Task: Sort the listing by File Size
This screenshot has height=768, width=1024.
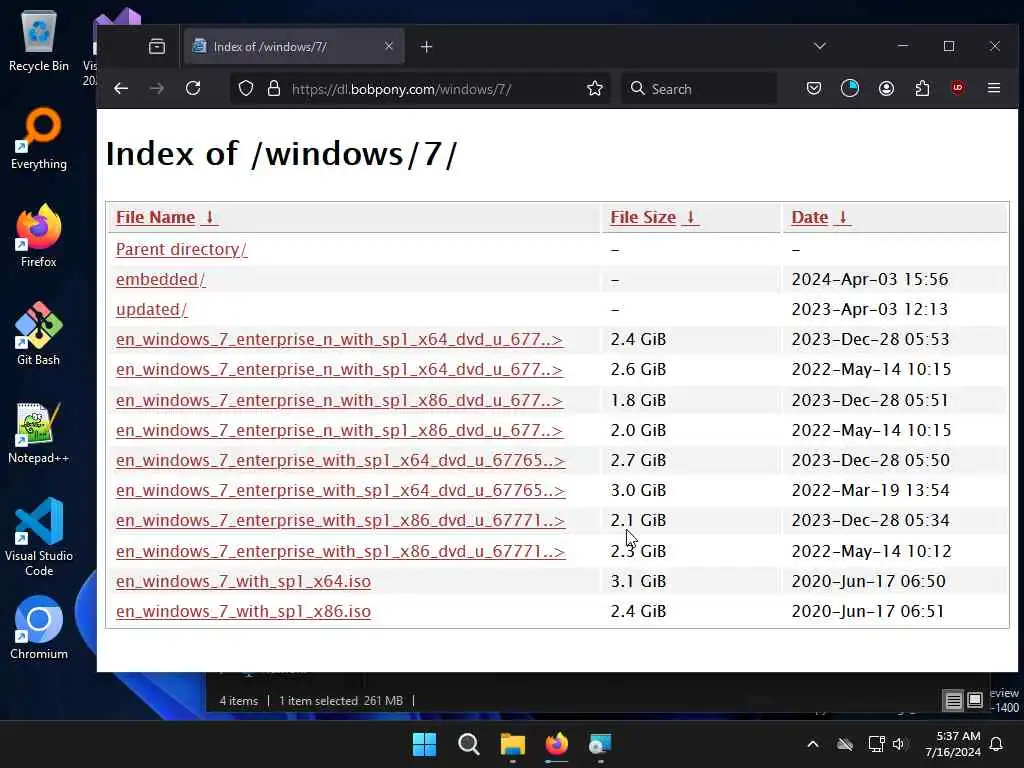Action: coord(654,217)
